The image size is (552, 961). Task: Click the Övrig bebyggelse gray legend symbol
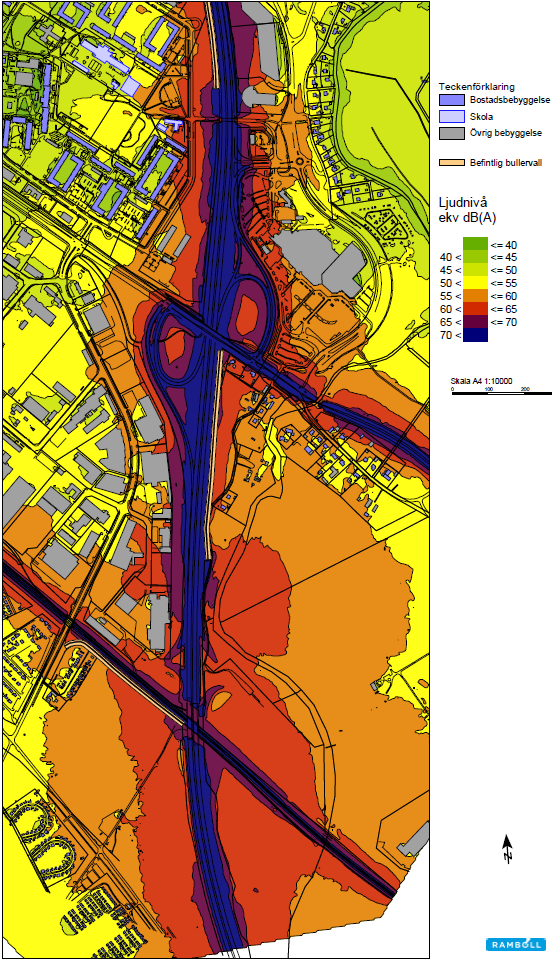click(x=452, y=133)
